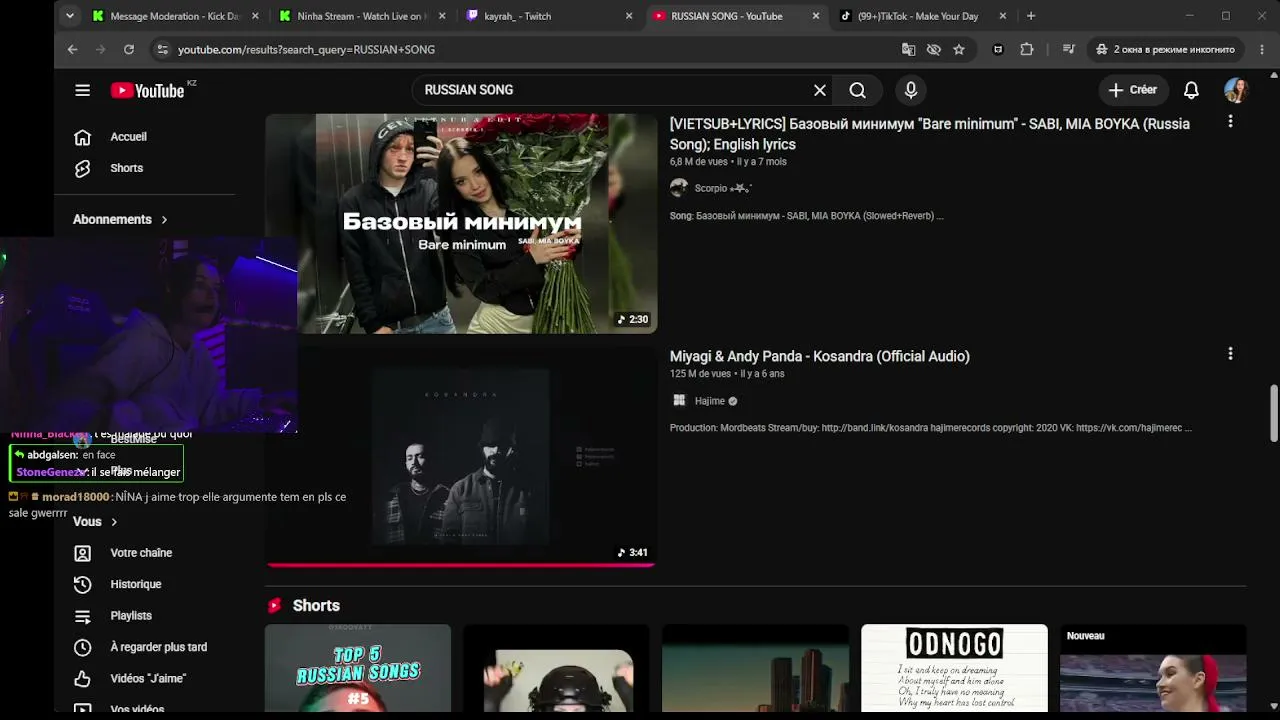Open the ODNOGO lyrics short
Screen dimensions: 1280x720
[x=954, y=668]
